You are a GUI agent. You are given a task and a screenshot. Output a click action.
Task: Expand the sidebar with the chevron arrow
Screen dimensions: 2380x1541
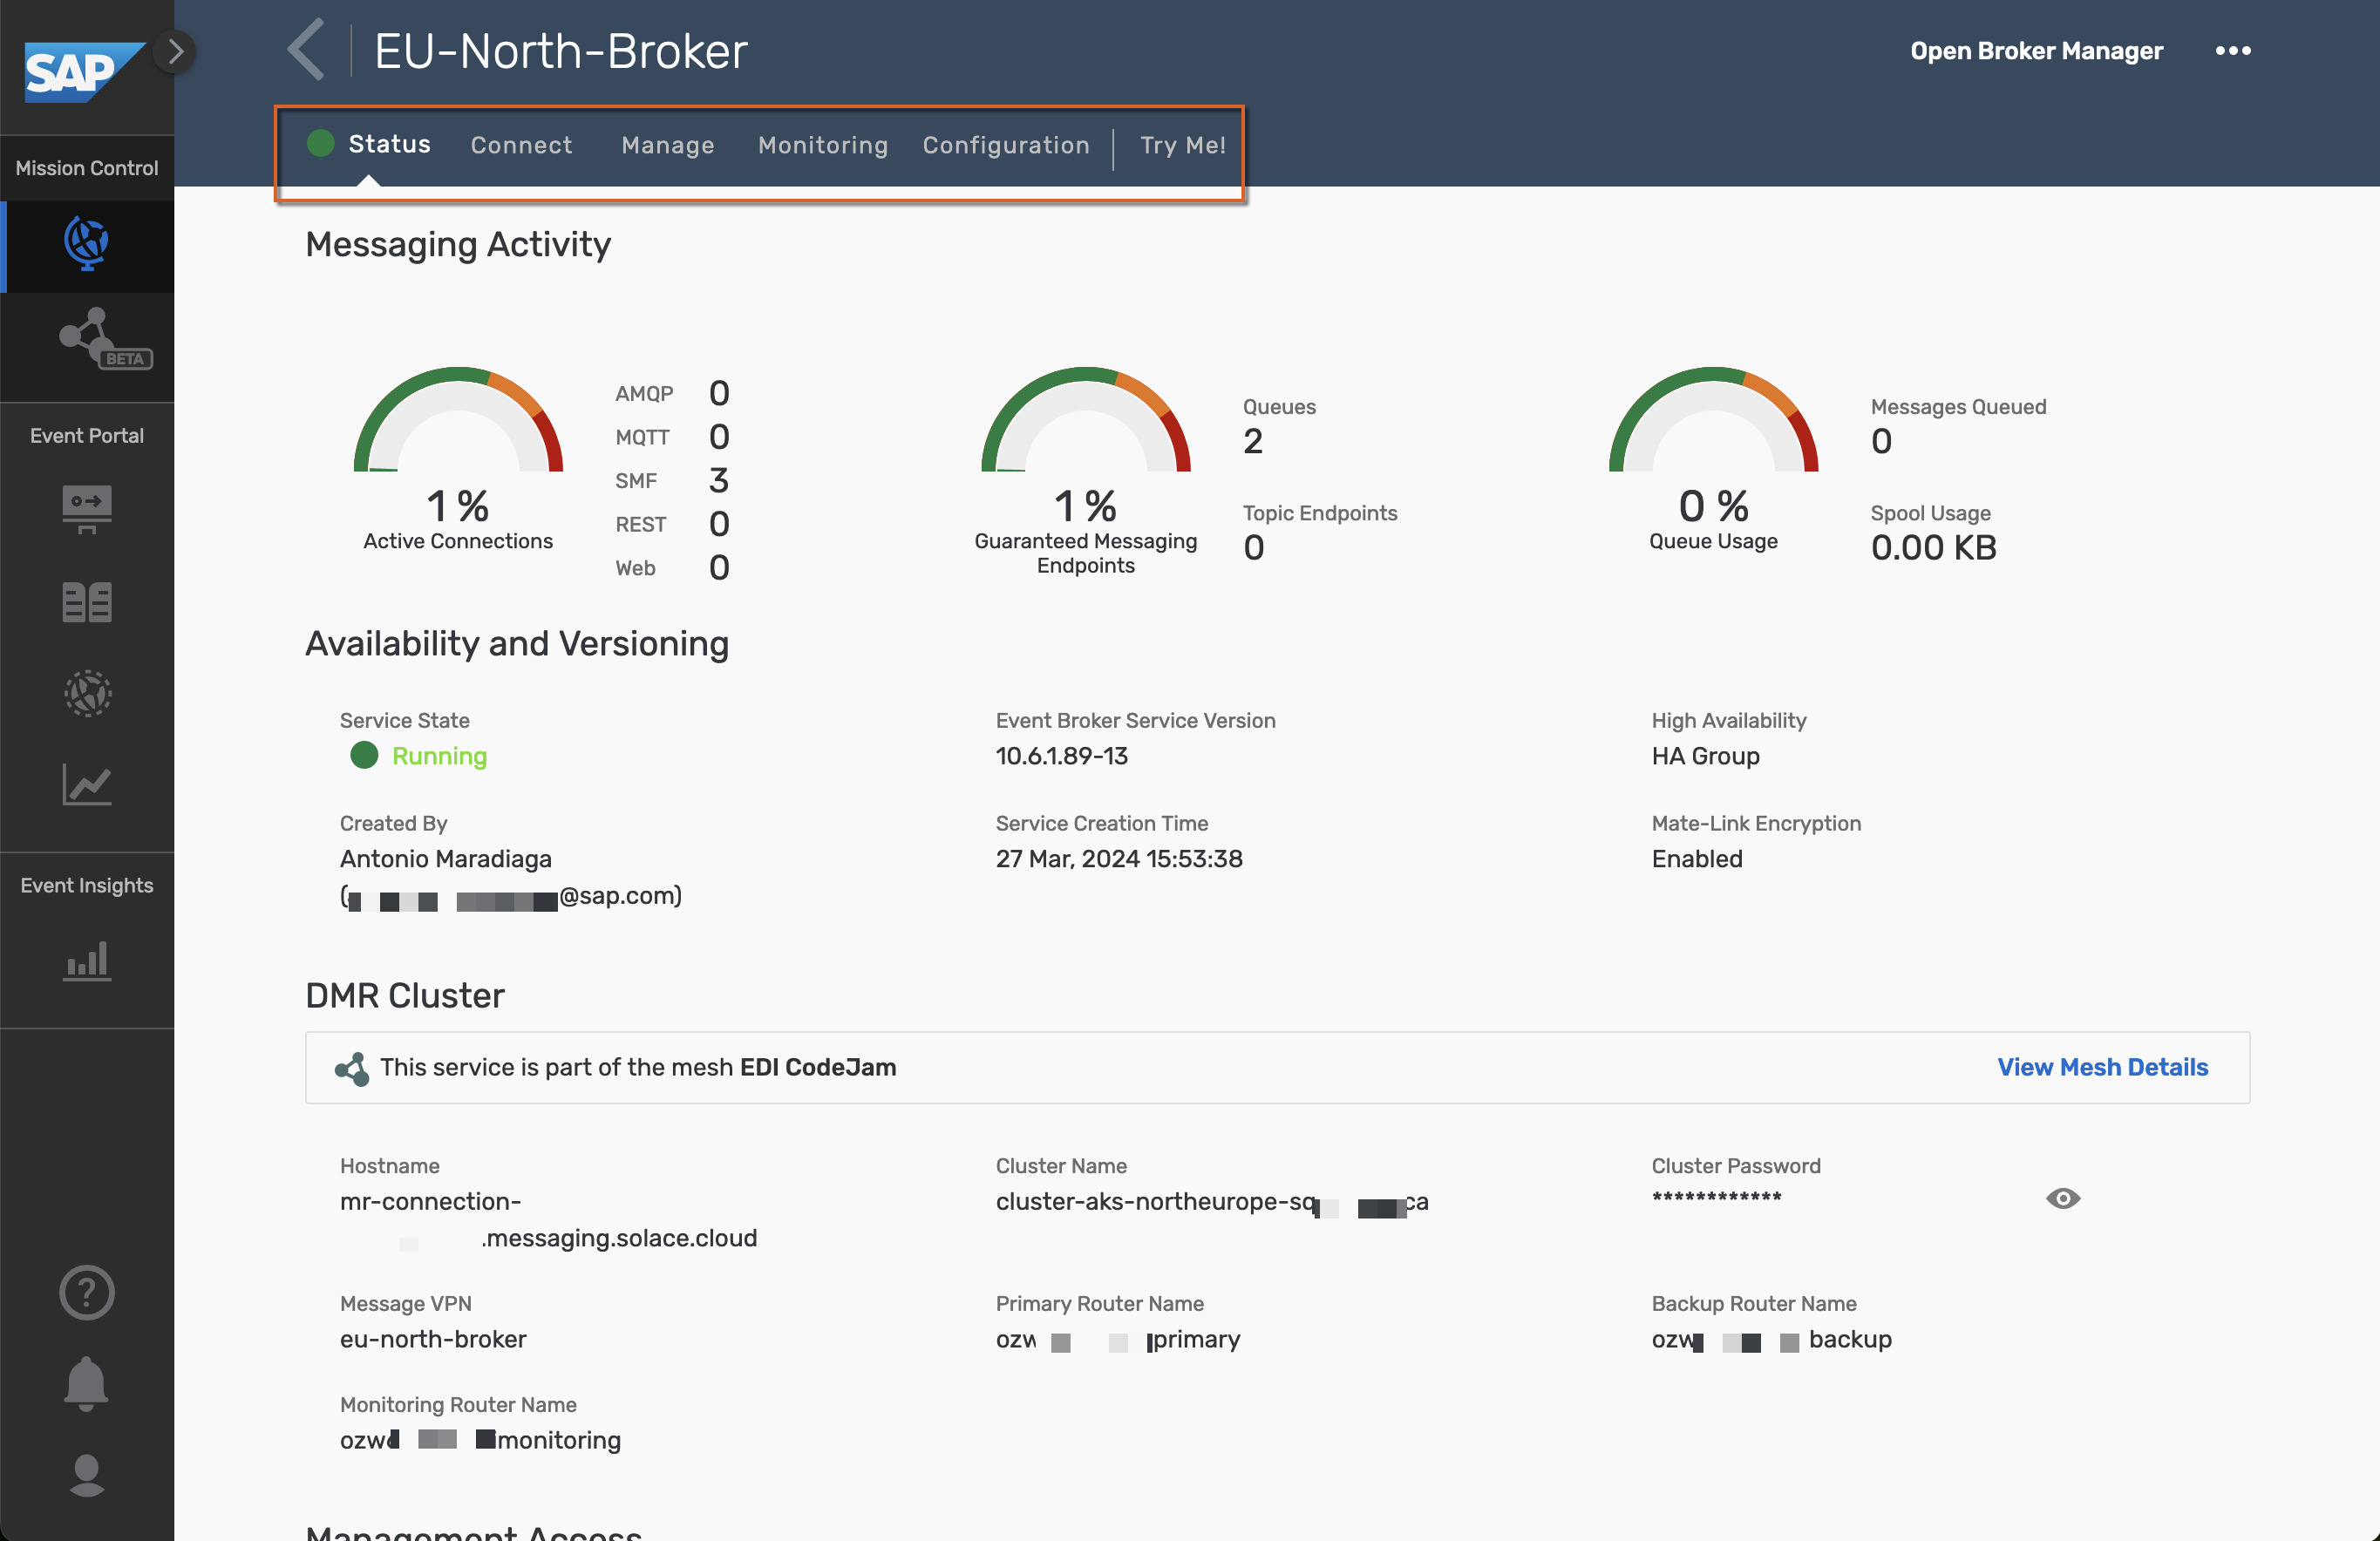point(176,51)
